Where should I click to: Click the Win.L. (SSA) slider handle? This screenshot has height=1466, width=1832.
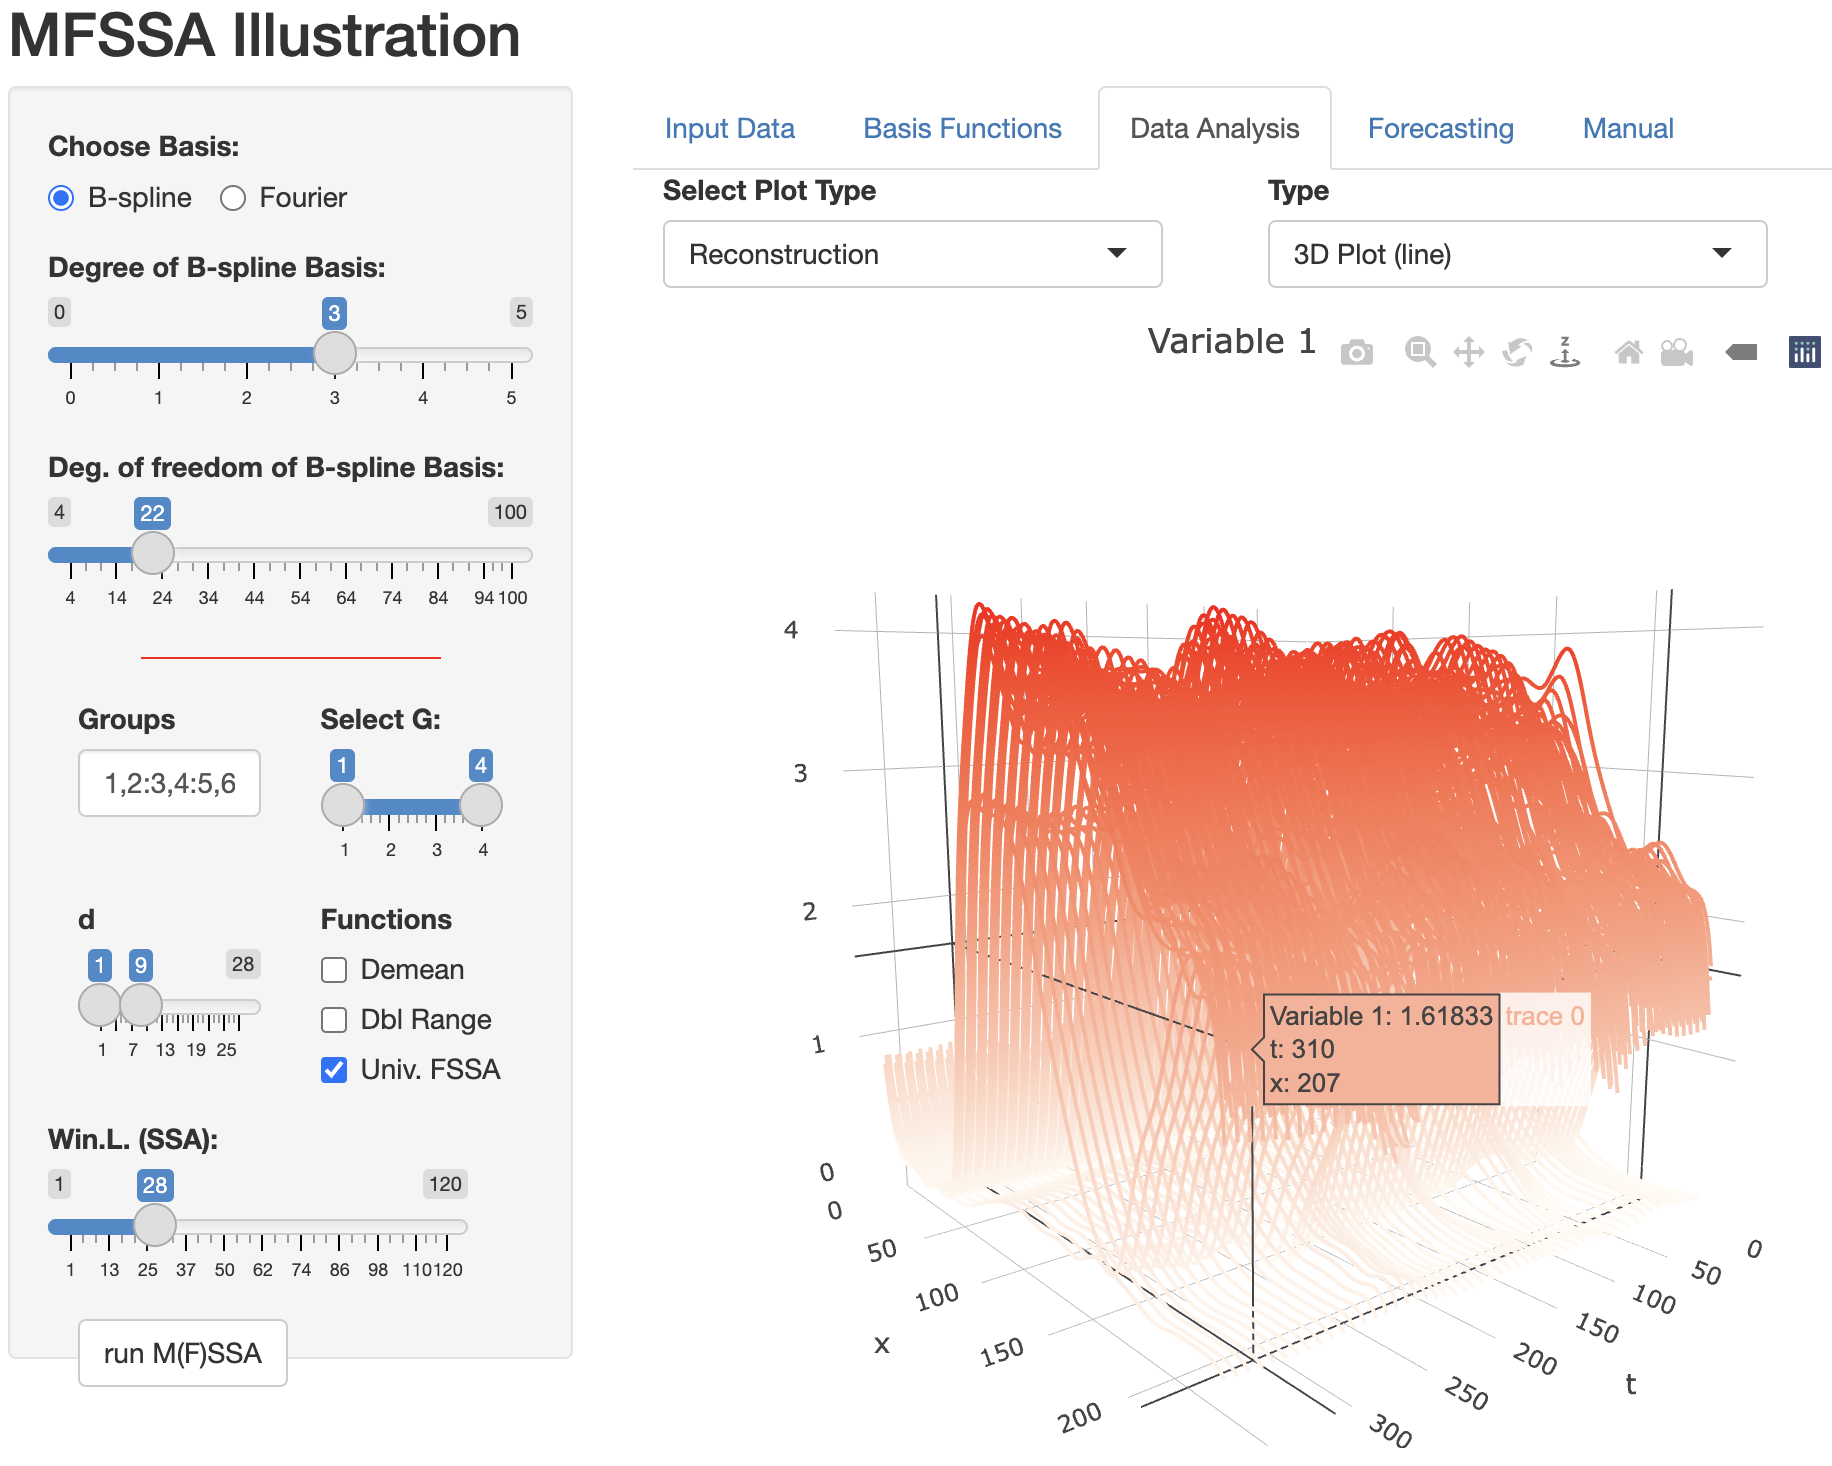(155, 1225)
